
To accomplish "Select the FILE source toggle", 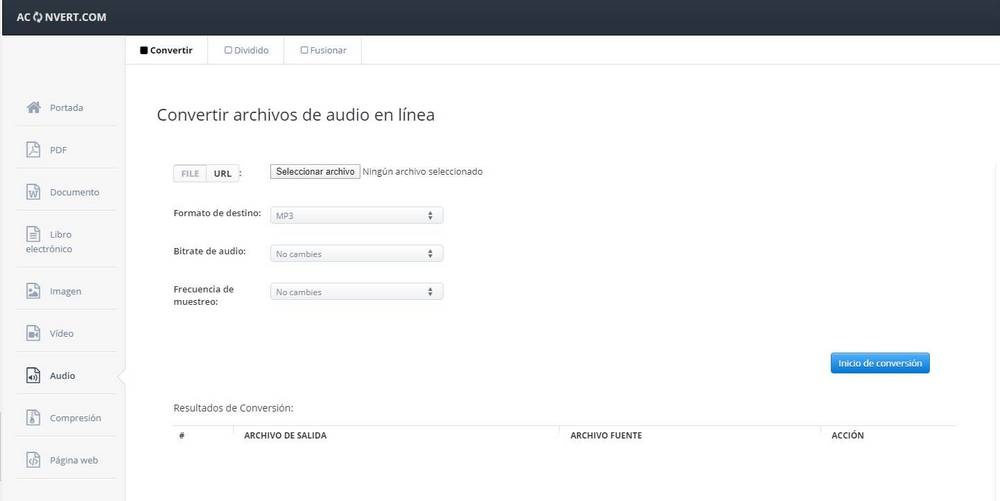I will 190,173.
